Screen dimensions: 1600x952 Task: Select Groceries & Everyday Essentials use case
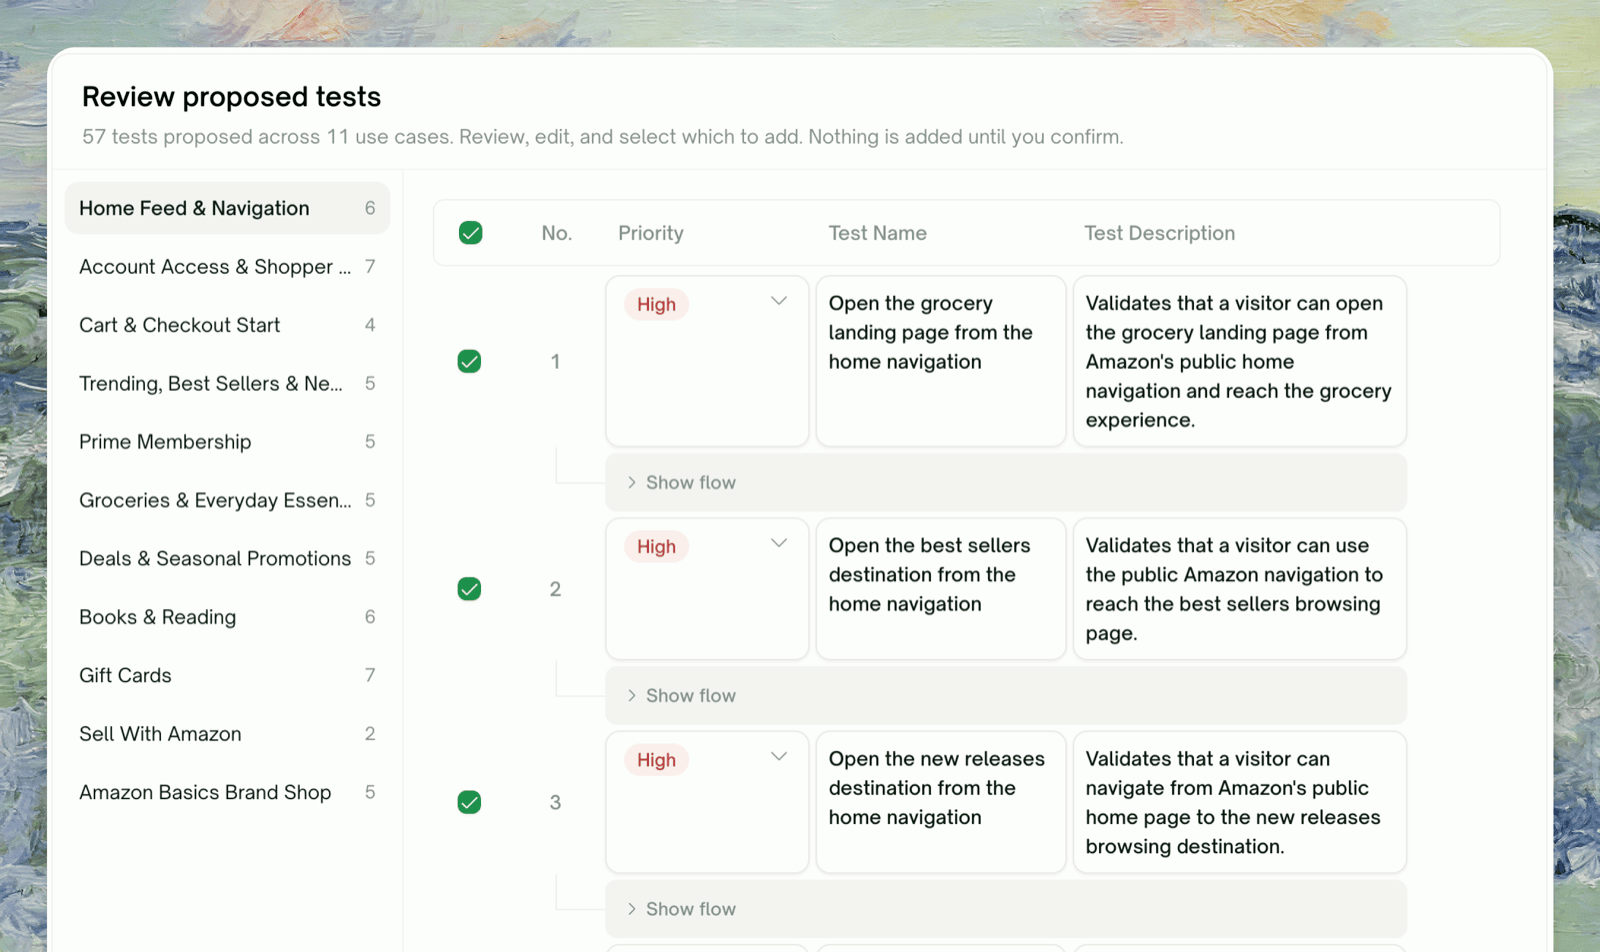(x=227, y=500)
